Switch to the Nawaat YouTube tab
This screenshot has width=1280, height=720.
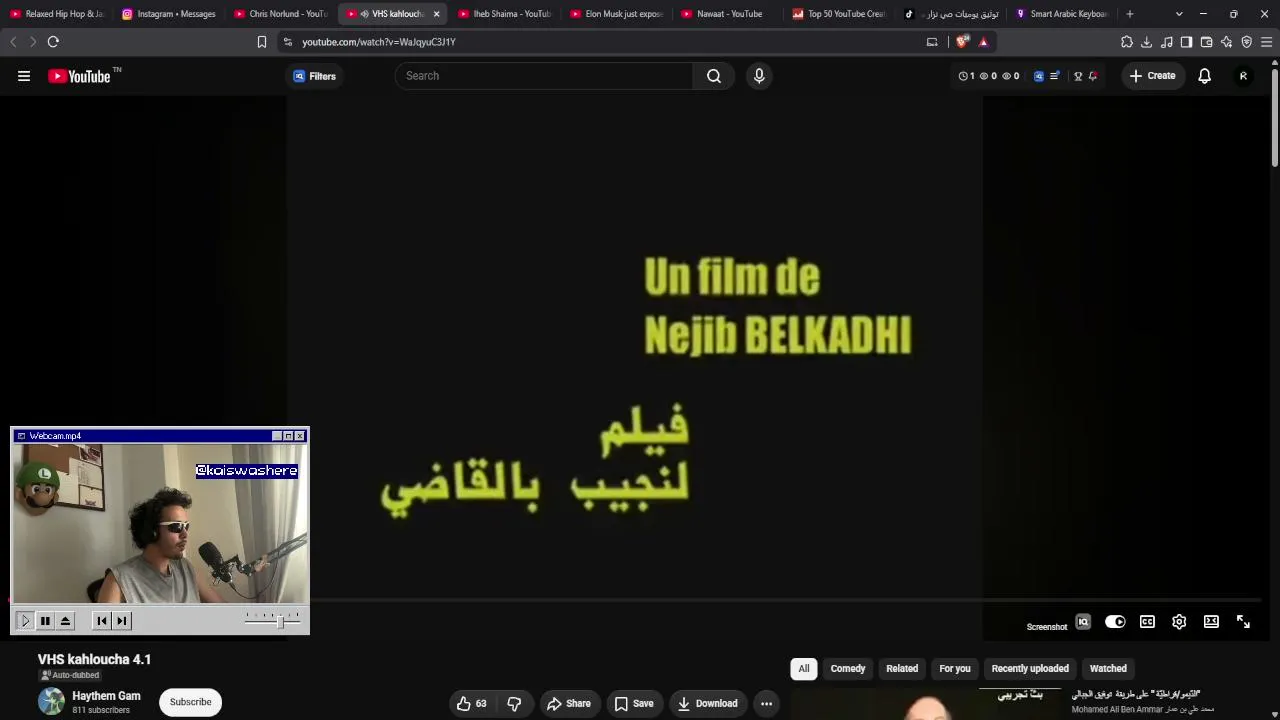729,14
